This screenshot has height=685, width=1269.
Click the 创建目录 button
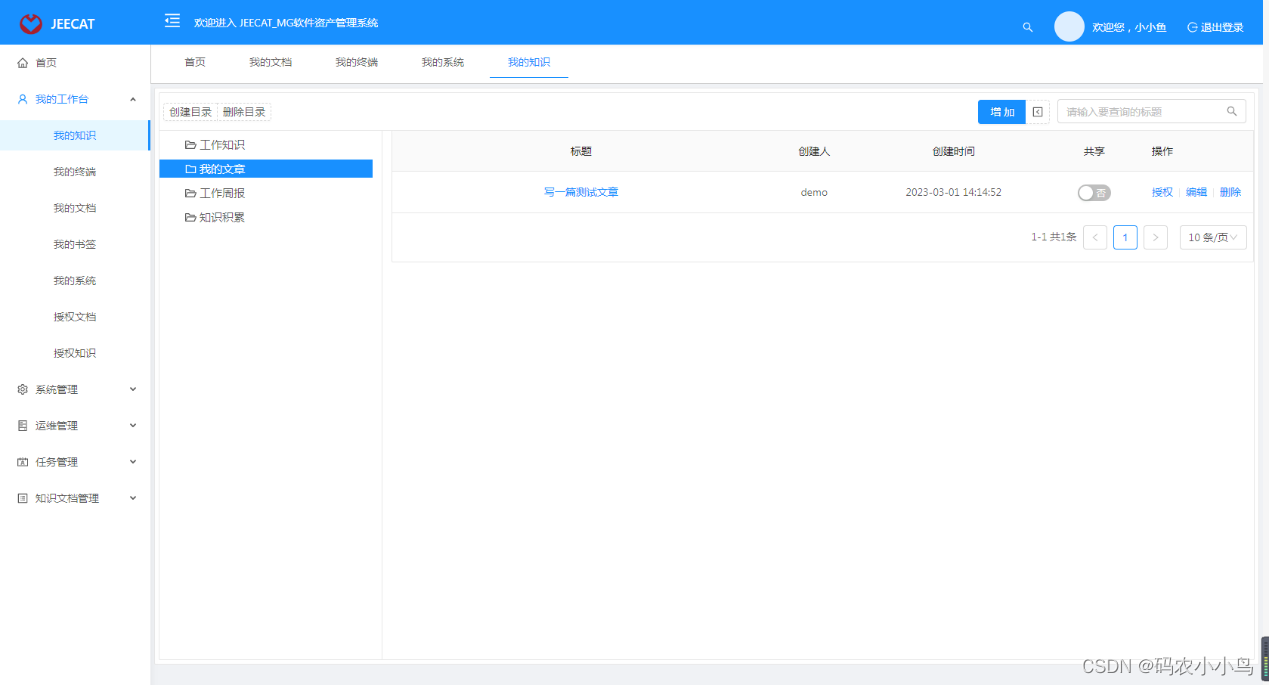pos(190,112)
